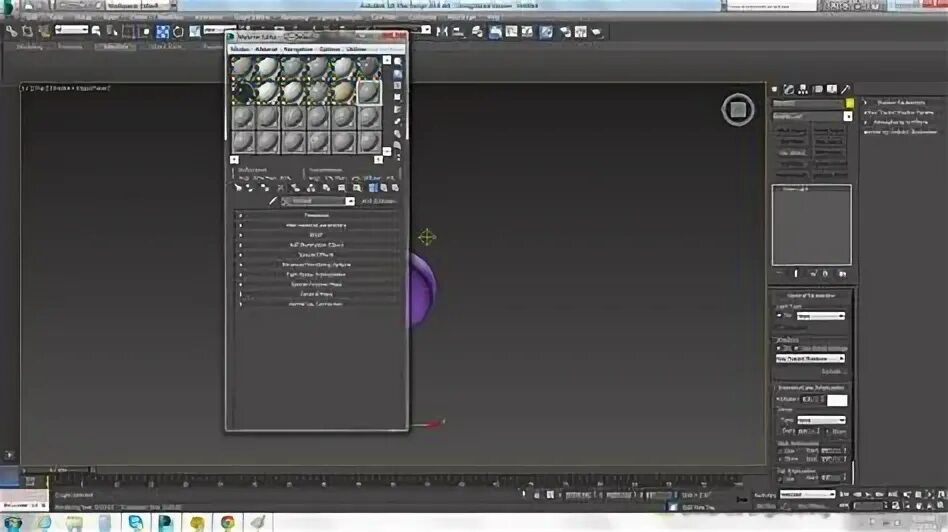The width and height of the screenshot is (948, 532).
Task: Toggle Shadows On checkbox
Action: [x=778, y=348]
